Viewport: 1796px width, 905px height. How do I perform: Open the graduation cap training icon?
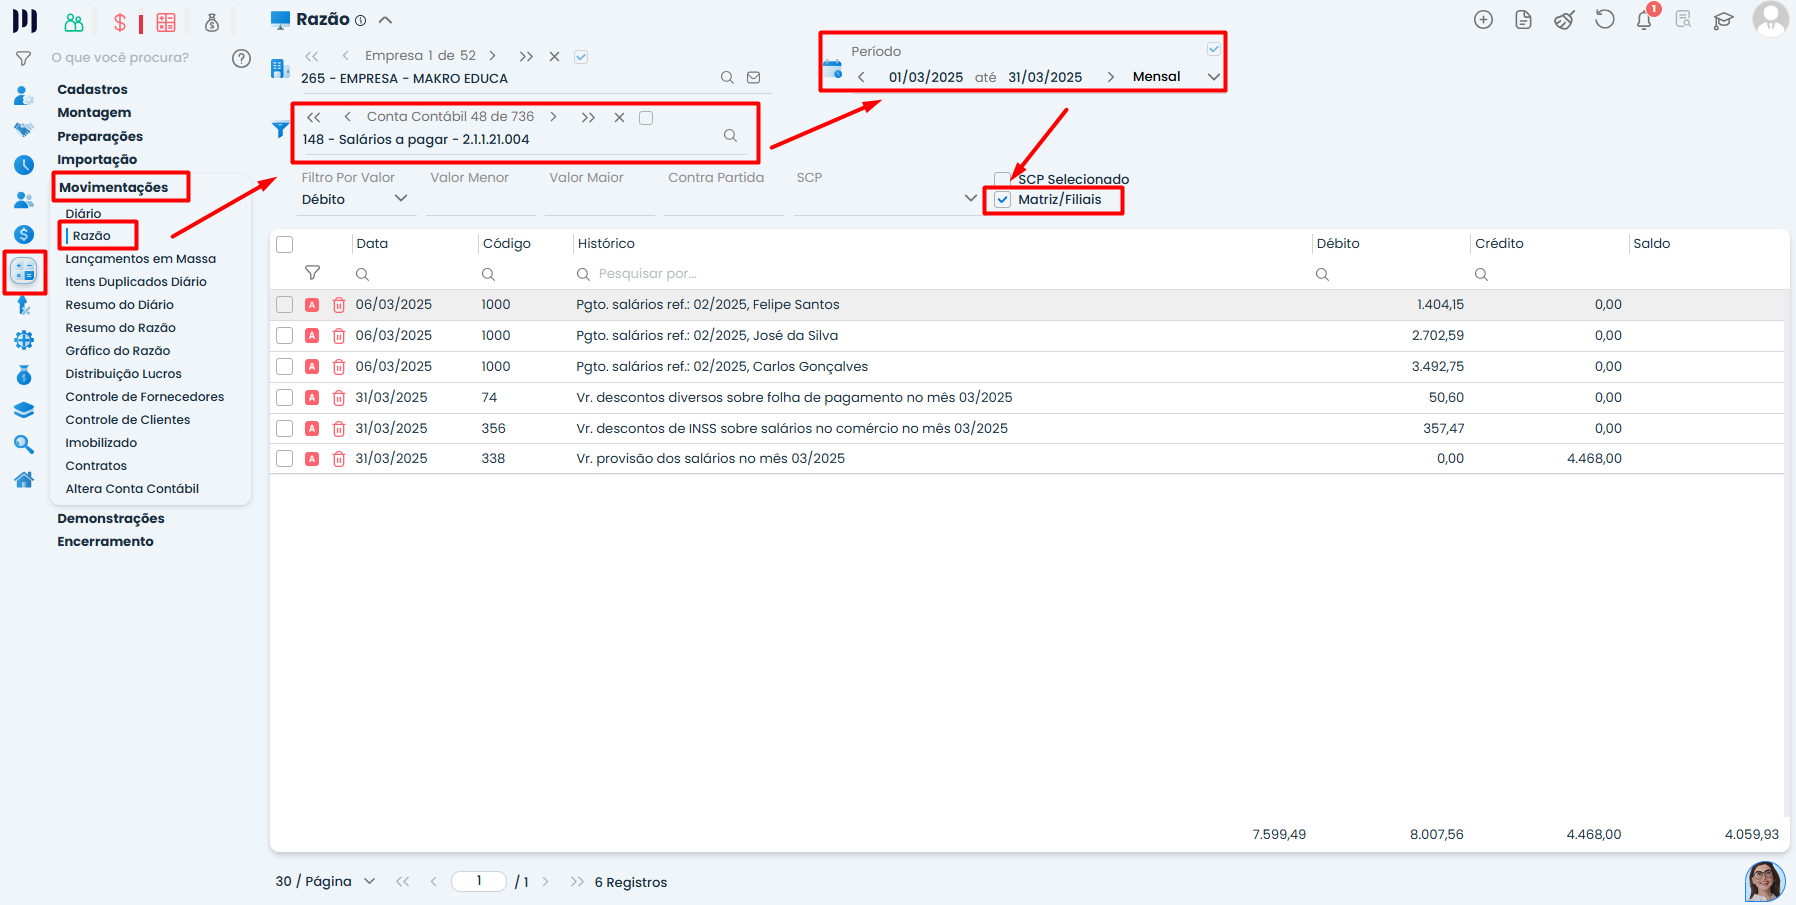(1723, 20)
